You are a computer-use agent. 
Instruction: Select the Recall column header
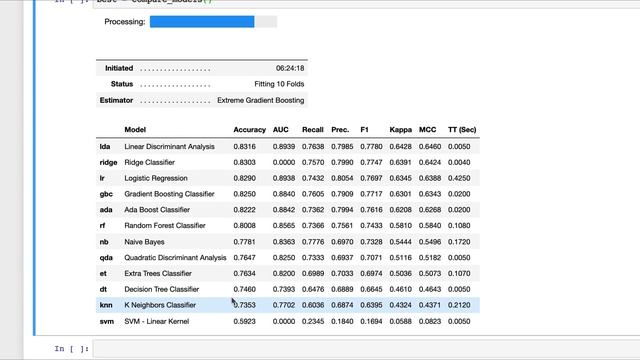313,130
